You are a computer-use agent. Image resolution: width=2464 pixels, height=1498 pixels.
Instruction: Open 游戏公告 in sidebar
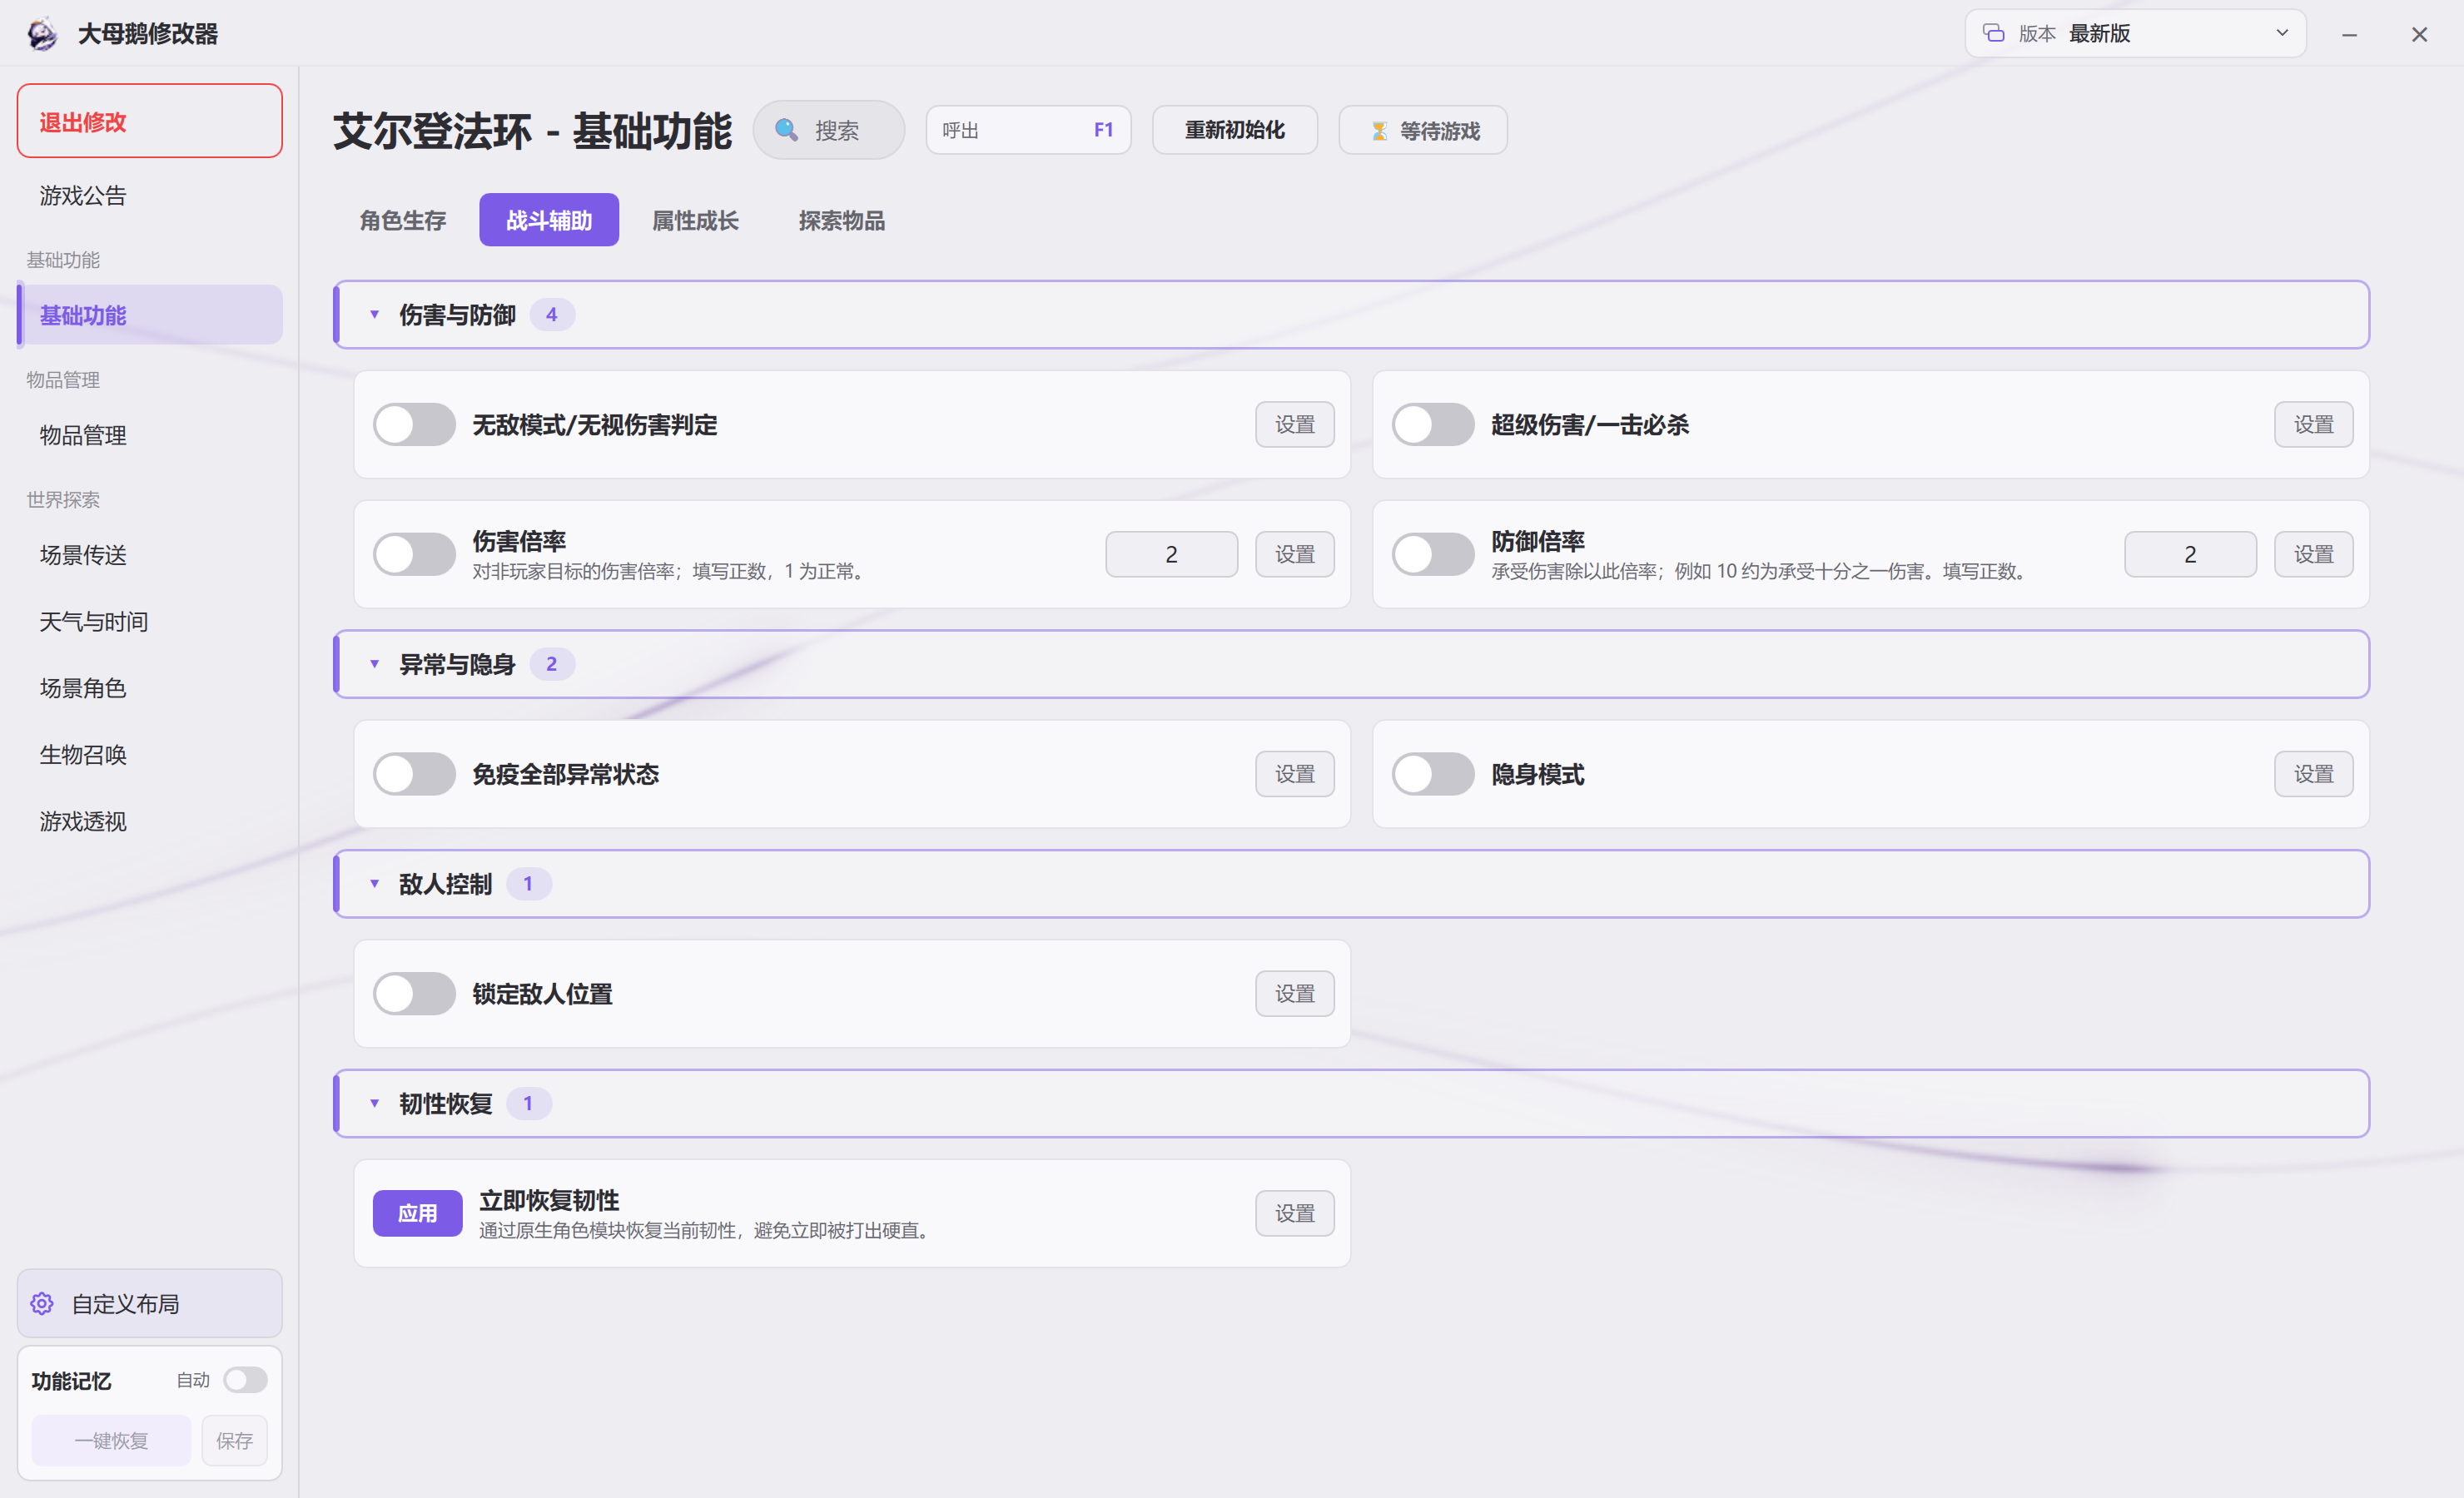click(150, 195)
